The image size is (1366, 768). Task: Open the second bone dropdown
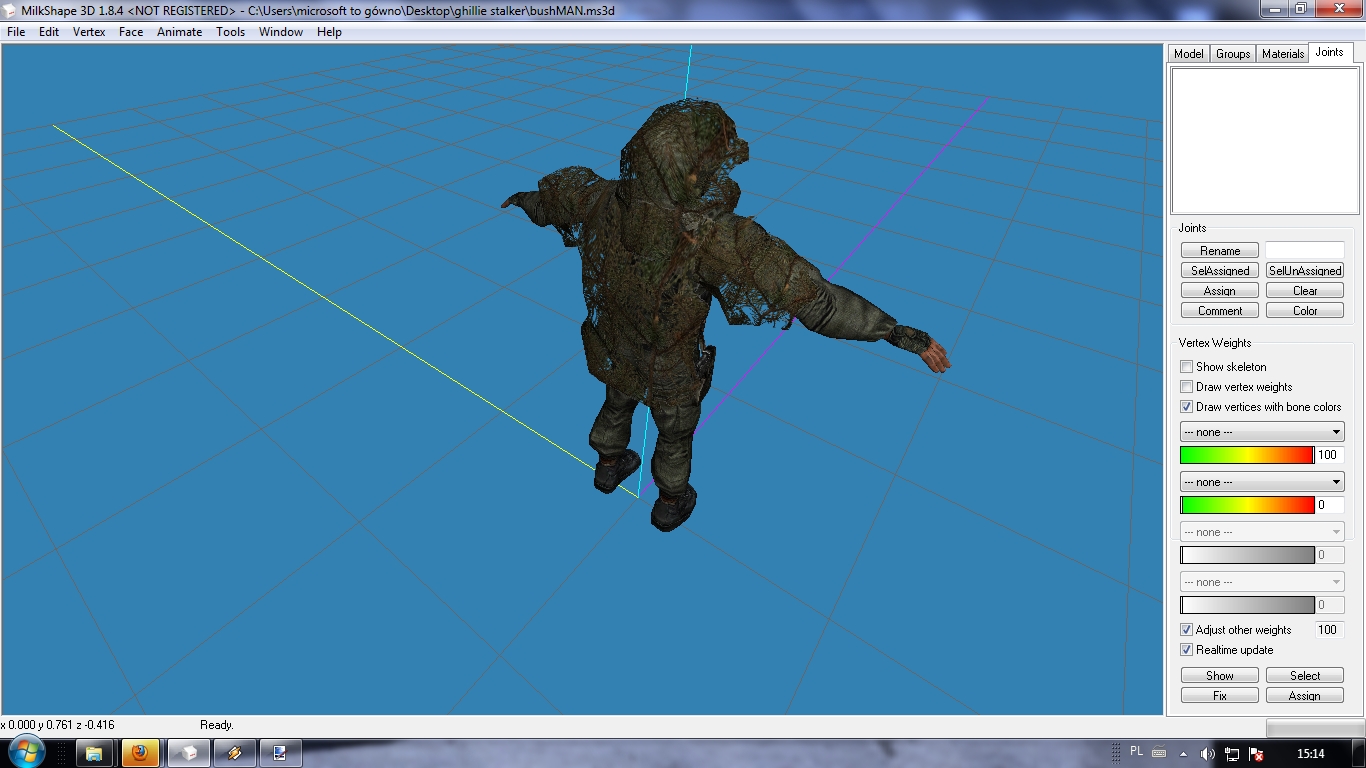(x=1262, y=482)
